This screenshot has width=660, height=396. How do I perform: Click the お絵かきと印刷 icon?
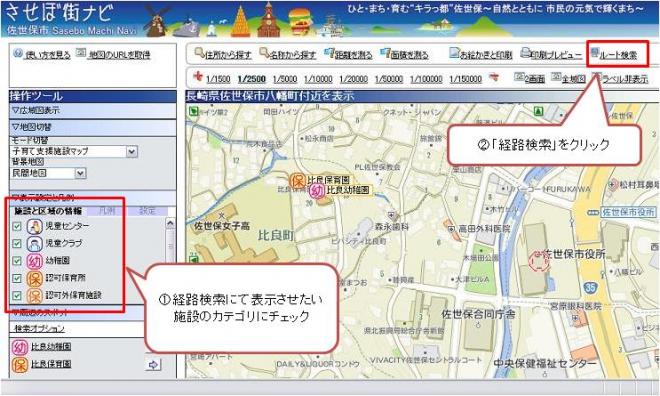(454, 53)
